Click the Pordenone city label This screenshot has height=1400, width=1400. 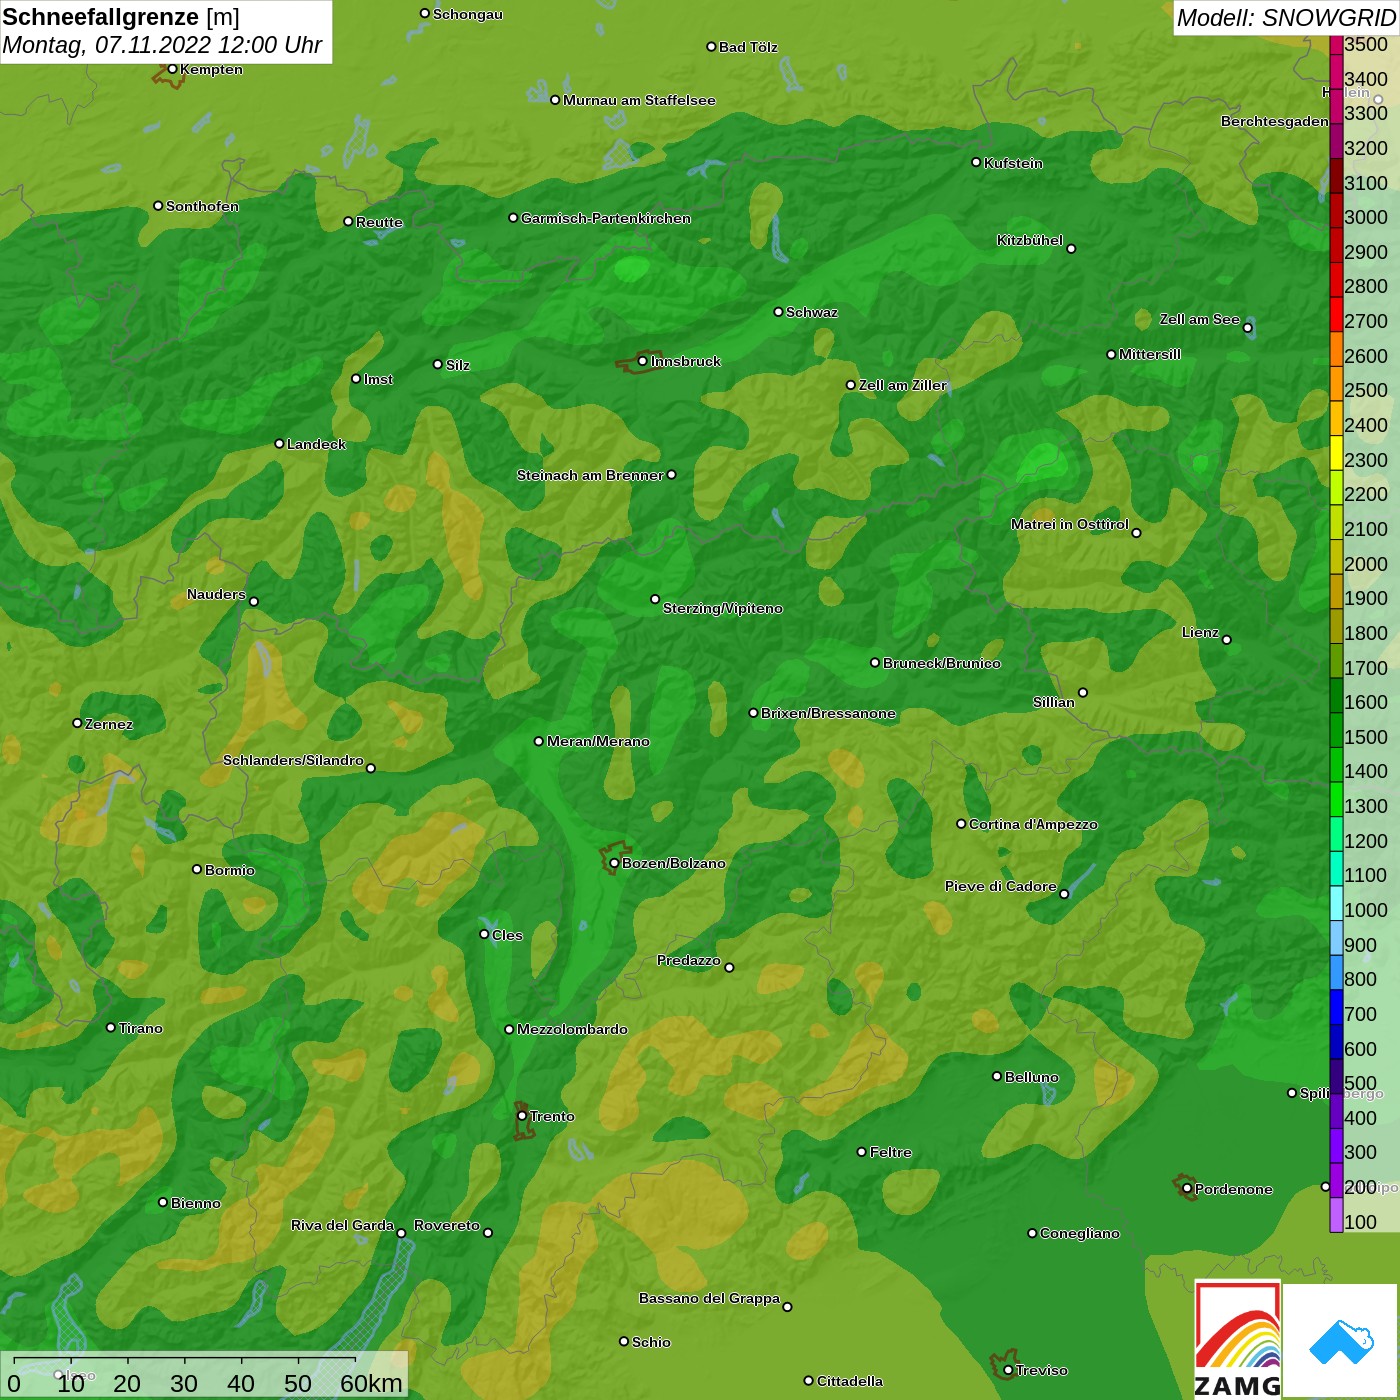tap(1233, 1189)
